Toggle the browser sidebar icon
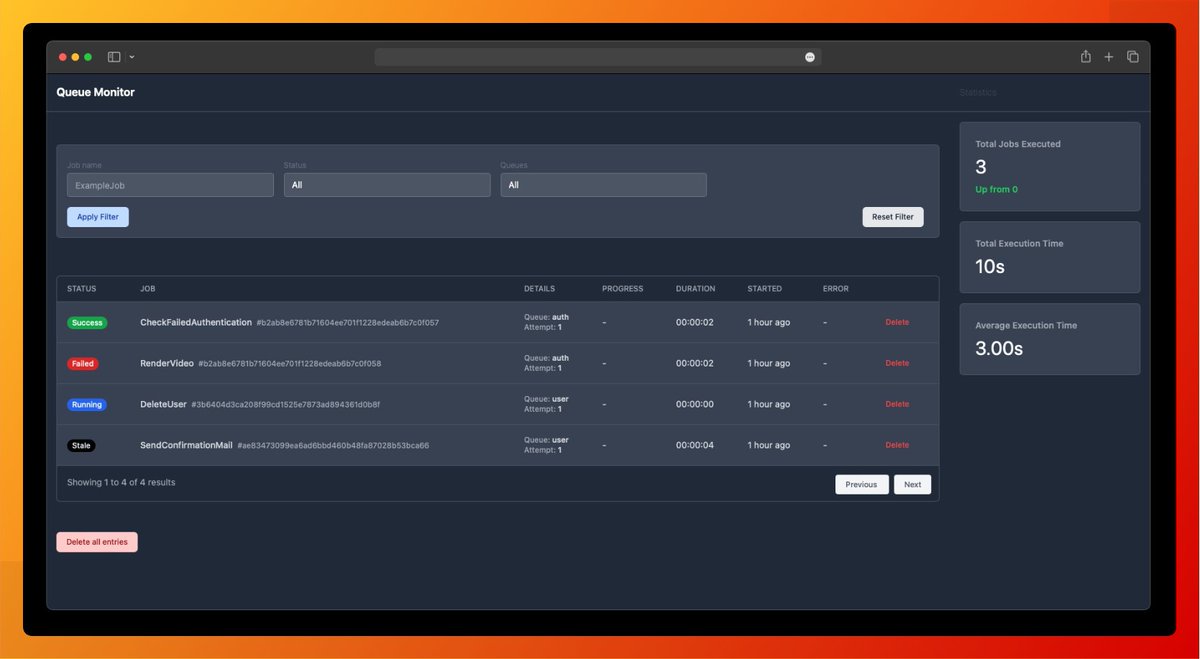Image resolution: width=1200 pixels, height=659 pixels. (114, 57)
